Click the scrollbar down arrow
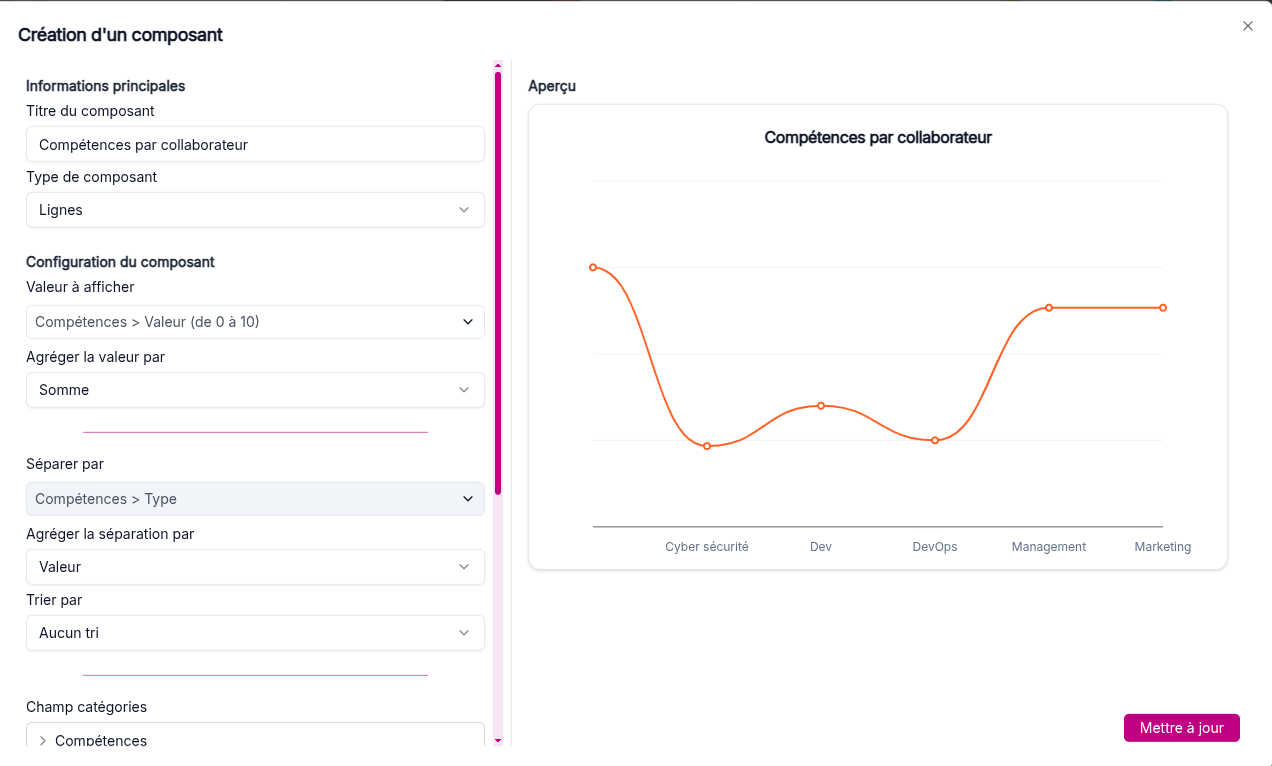 498,740
